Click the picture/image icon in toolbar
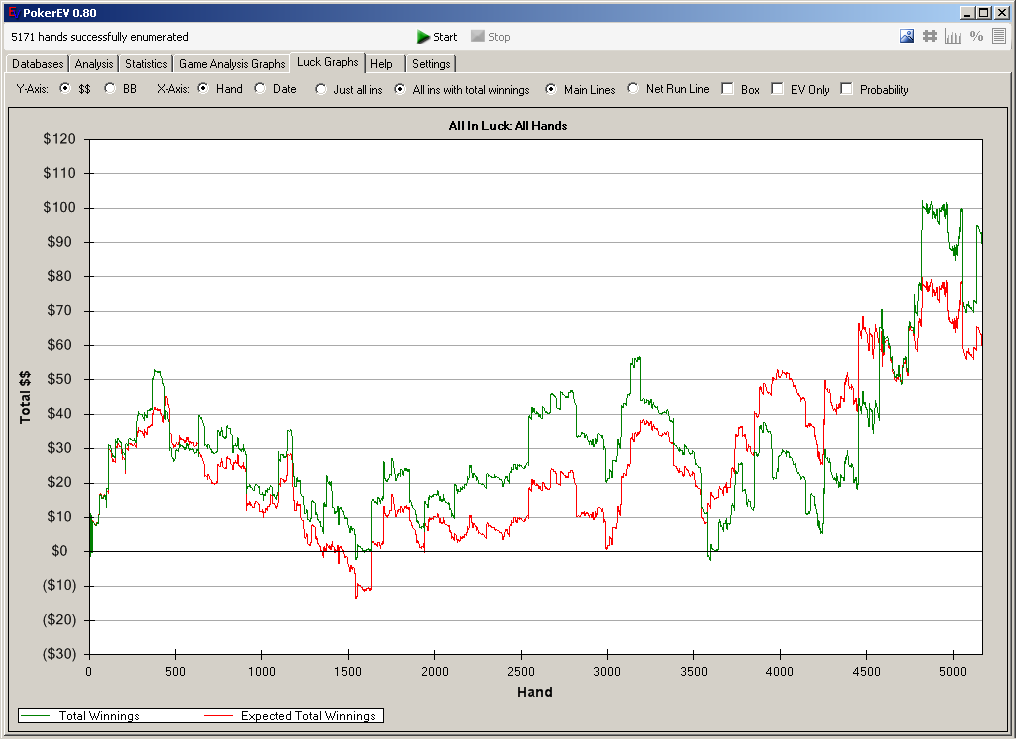The width and height of the screenshot is (1016, 740). [x=907, y=37]
